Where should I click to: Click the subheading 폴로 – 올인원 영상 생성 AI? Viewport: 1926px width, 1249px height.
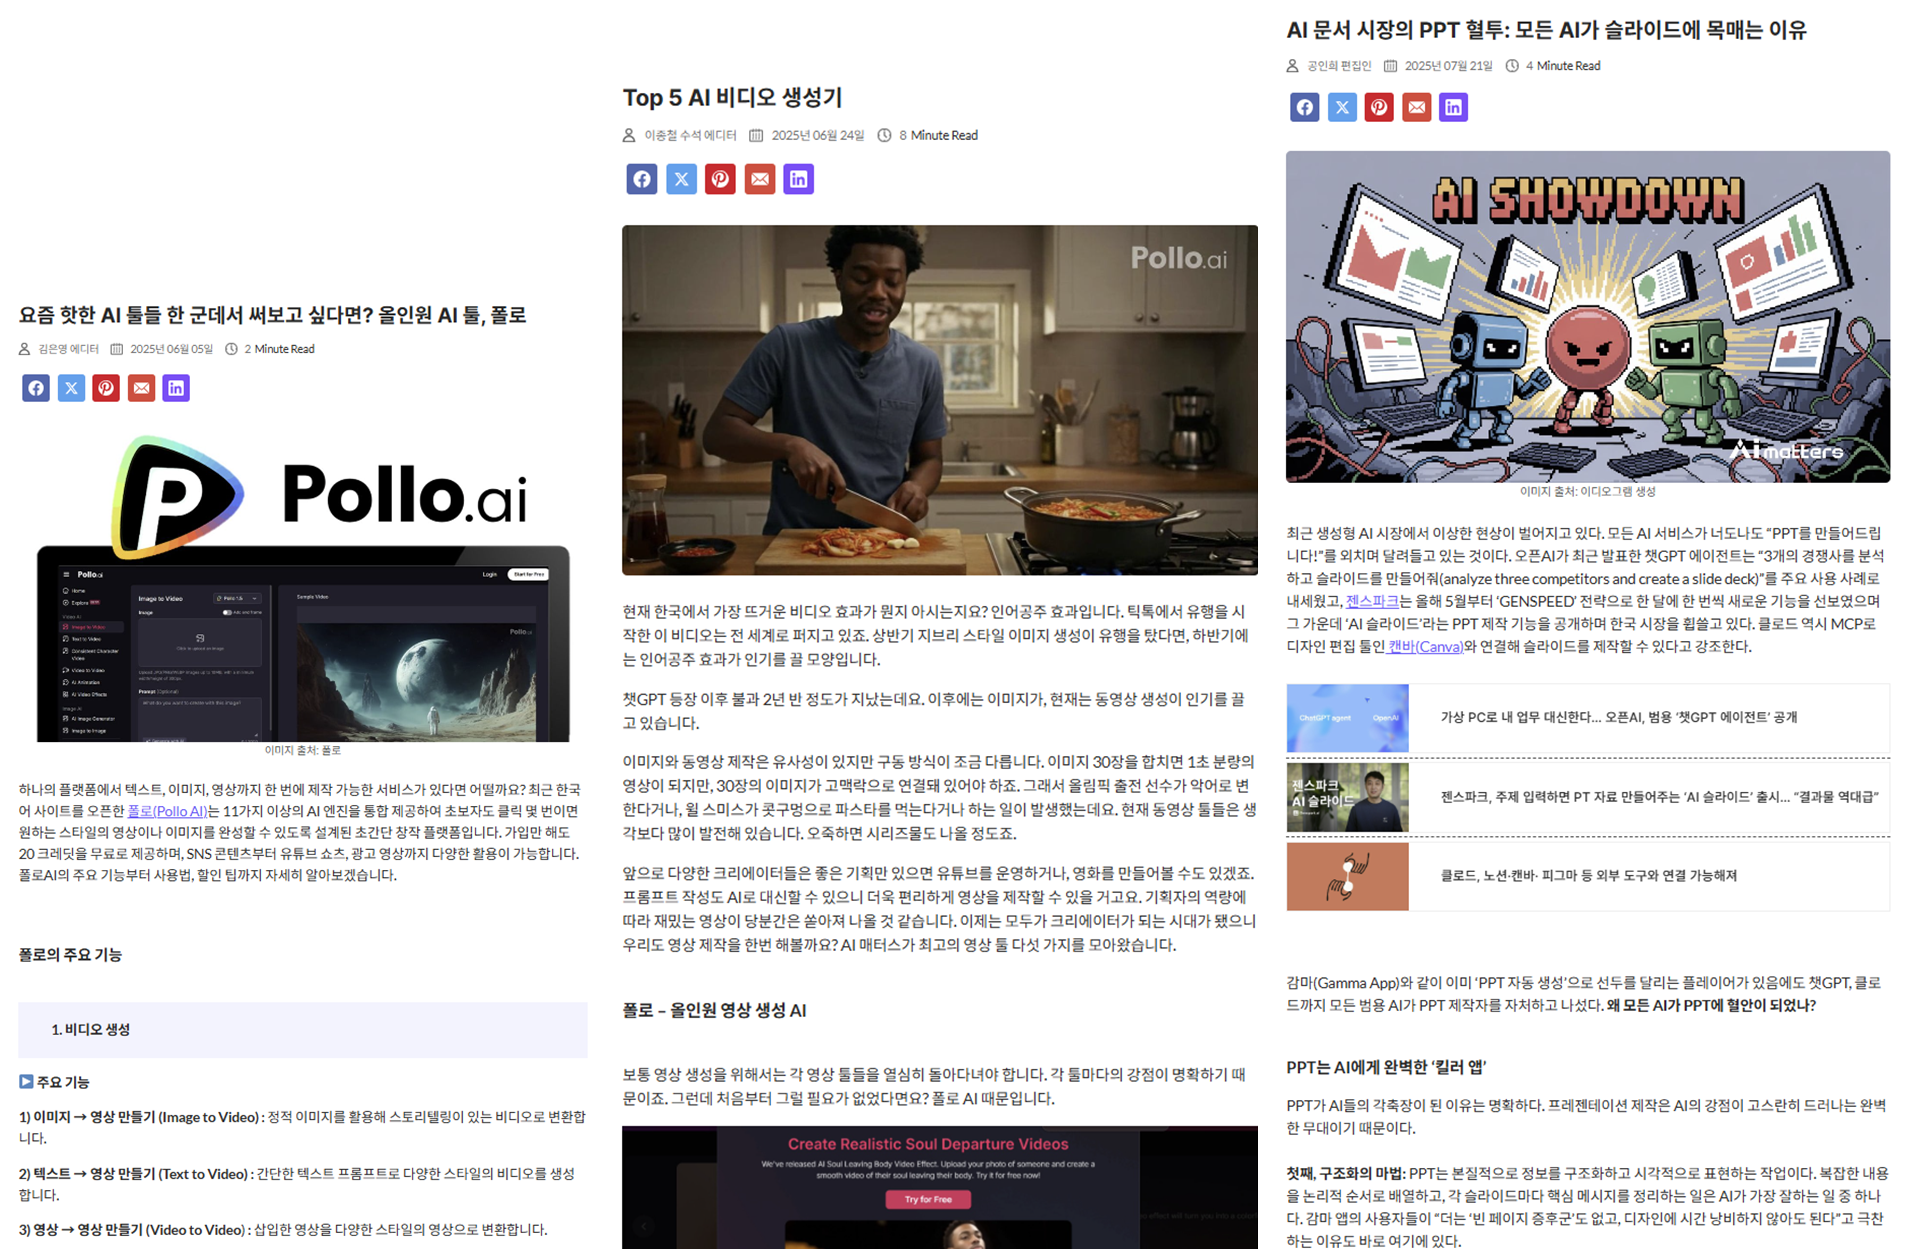coord(714,1010)
